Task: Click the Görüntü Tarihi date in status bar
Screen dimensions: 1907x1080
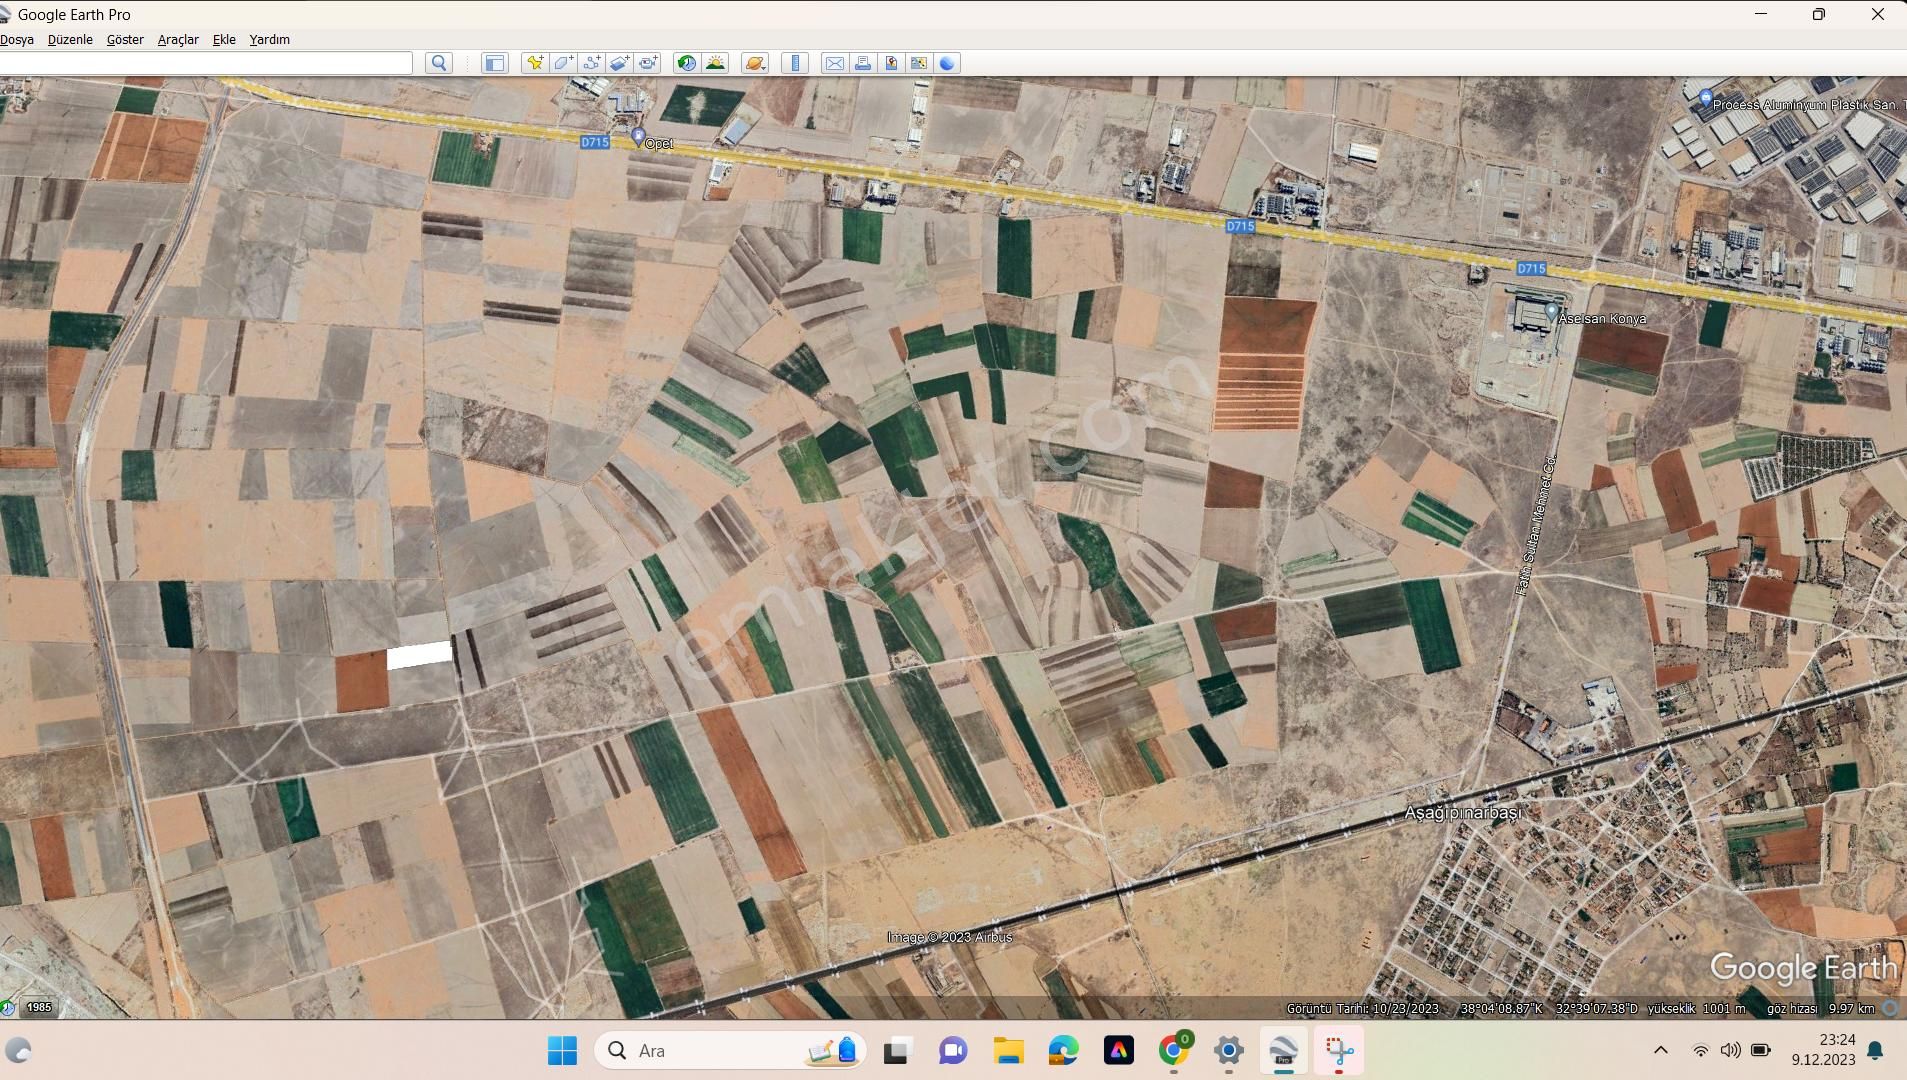Action: click(1362, 1008)
